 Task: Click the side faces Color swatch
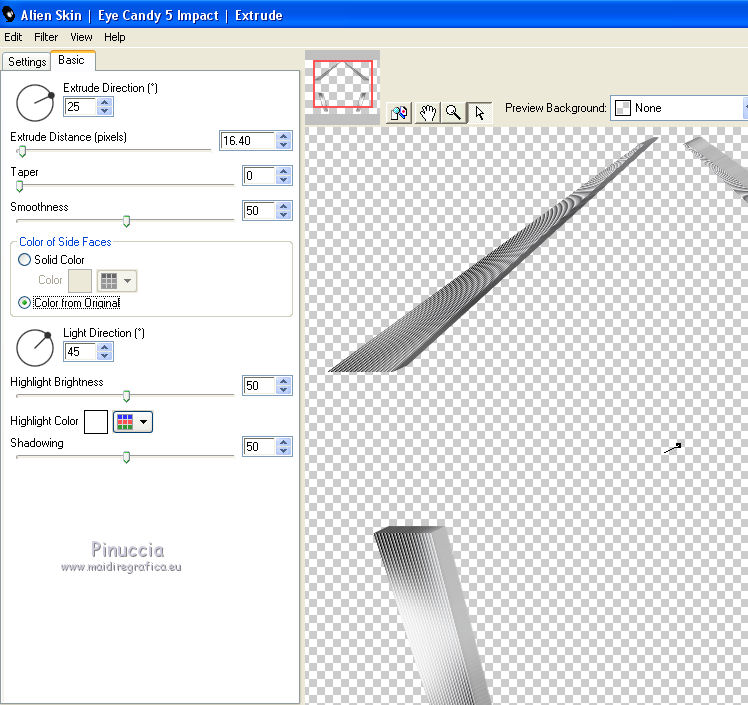80,280
